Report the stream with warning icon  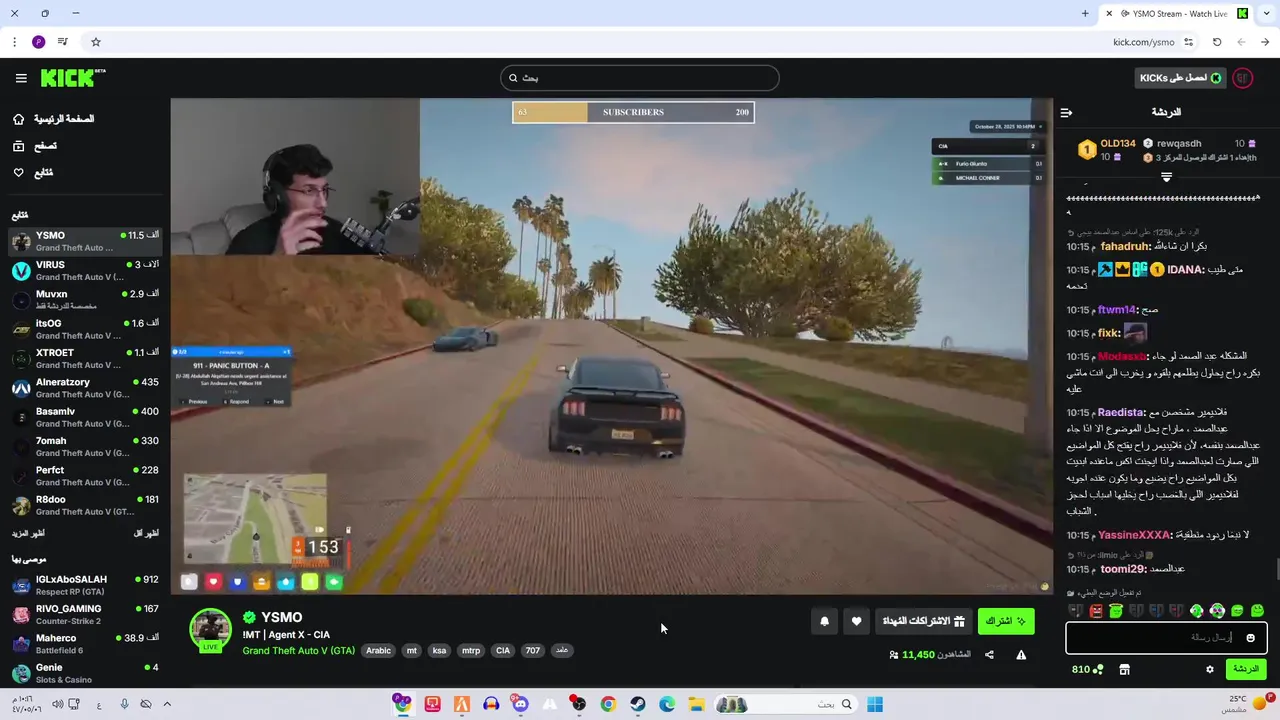point(1021,655)
